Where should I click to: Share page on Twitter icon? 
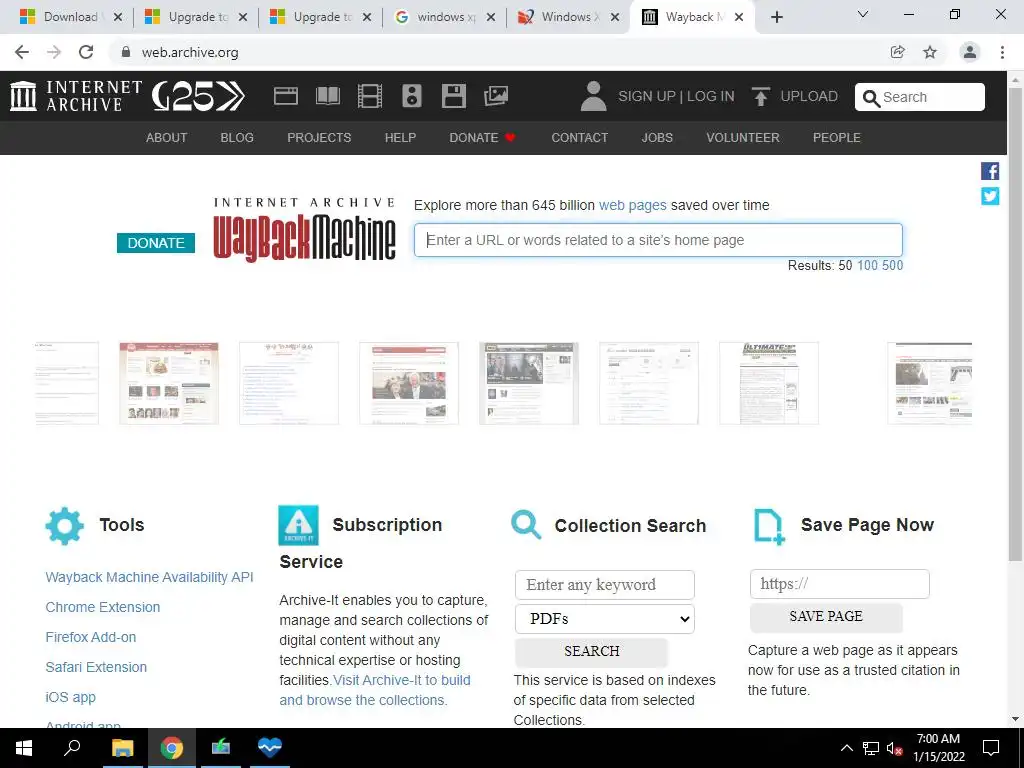click(x=989, y=196)
